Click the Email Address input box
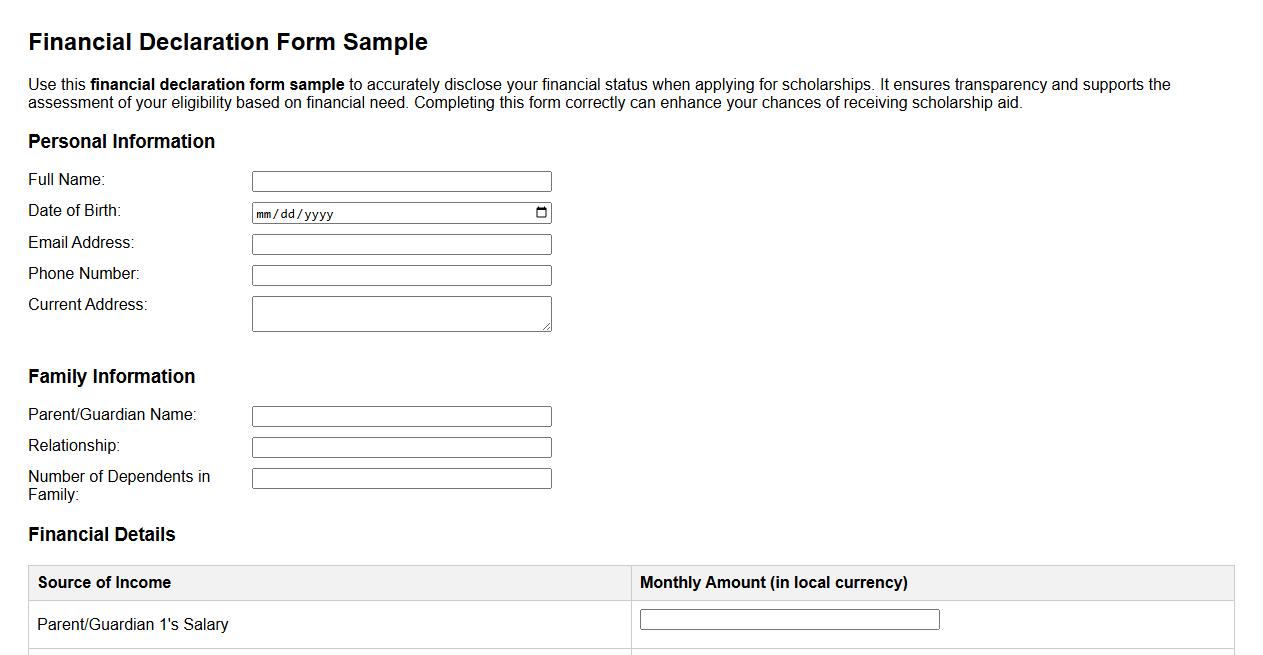 tap(401, 244)
